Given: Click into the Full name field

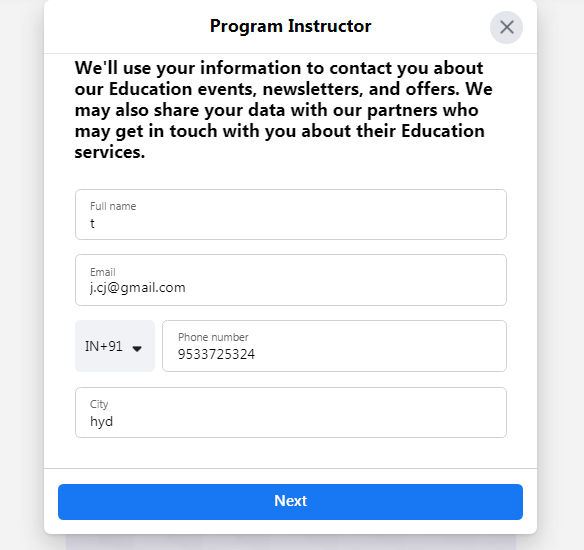Looking at the screenshot, I should (x=291, y=214).
